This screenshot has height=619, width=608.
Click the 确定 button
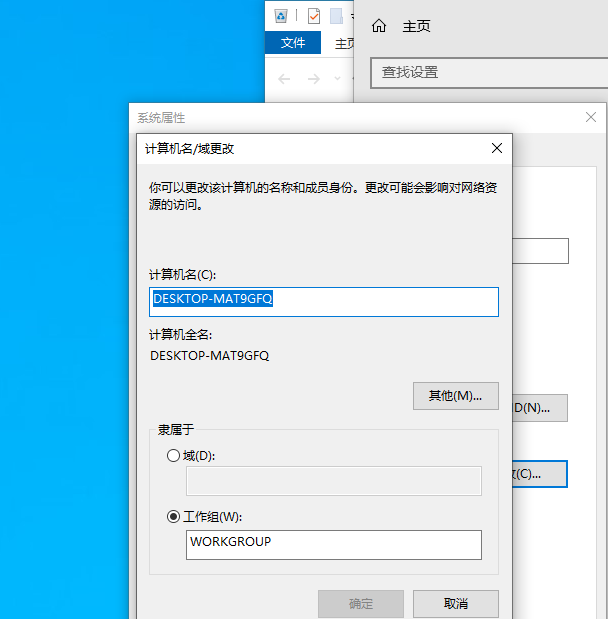pyautogui.click(x=361, y=604)
